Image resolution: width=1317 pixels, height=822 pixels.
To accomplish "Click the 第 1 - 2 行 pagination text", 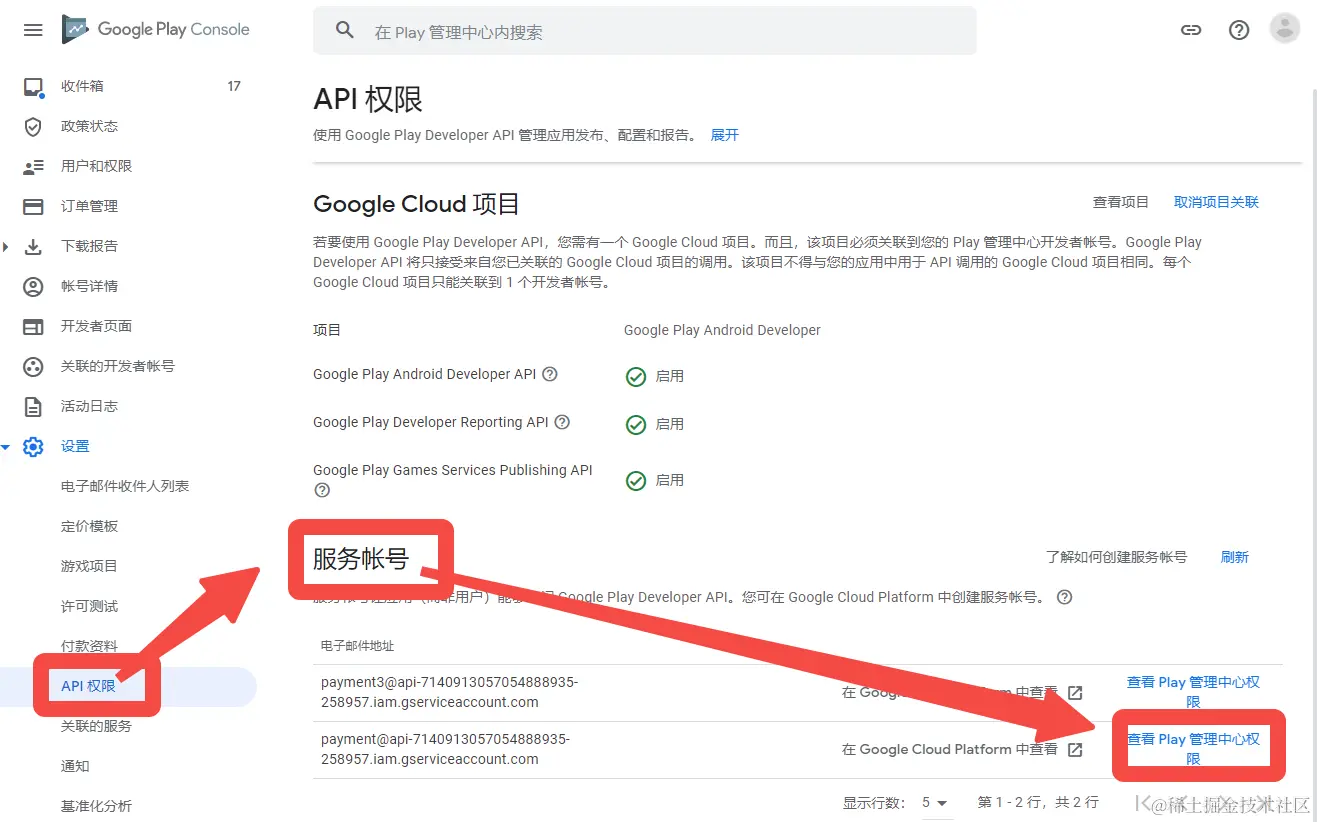I will (x=1038, y=802).
